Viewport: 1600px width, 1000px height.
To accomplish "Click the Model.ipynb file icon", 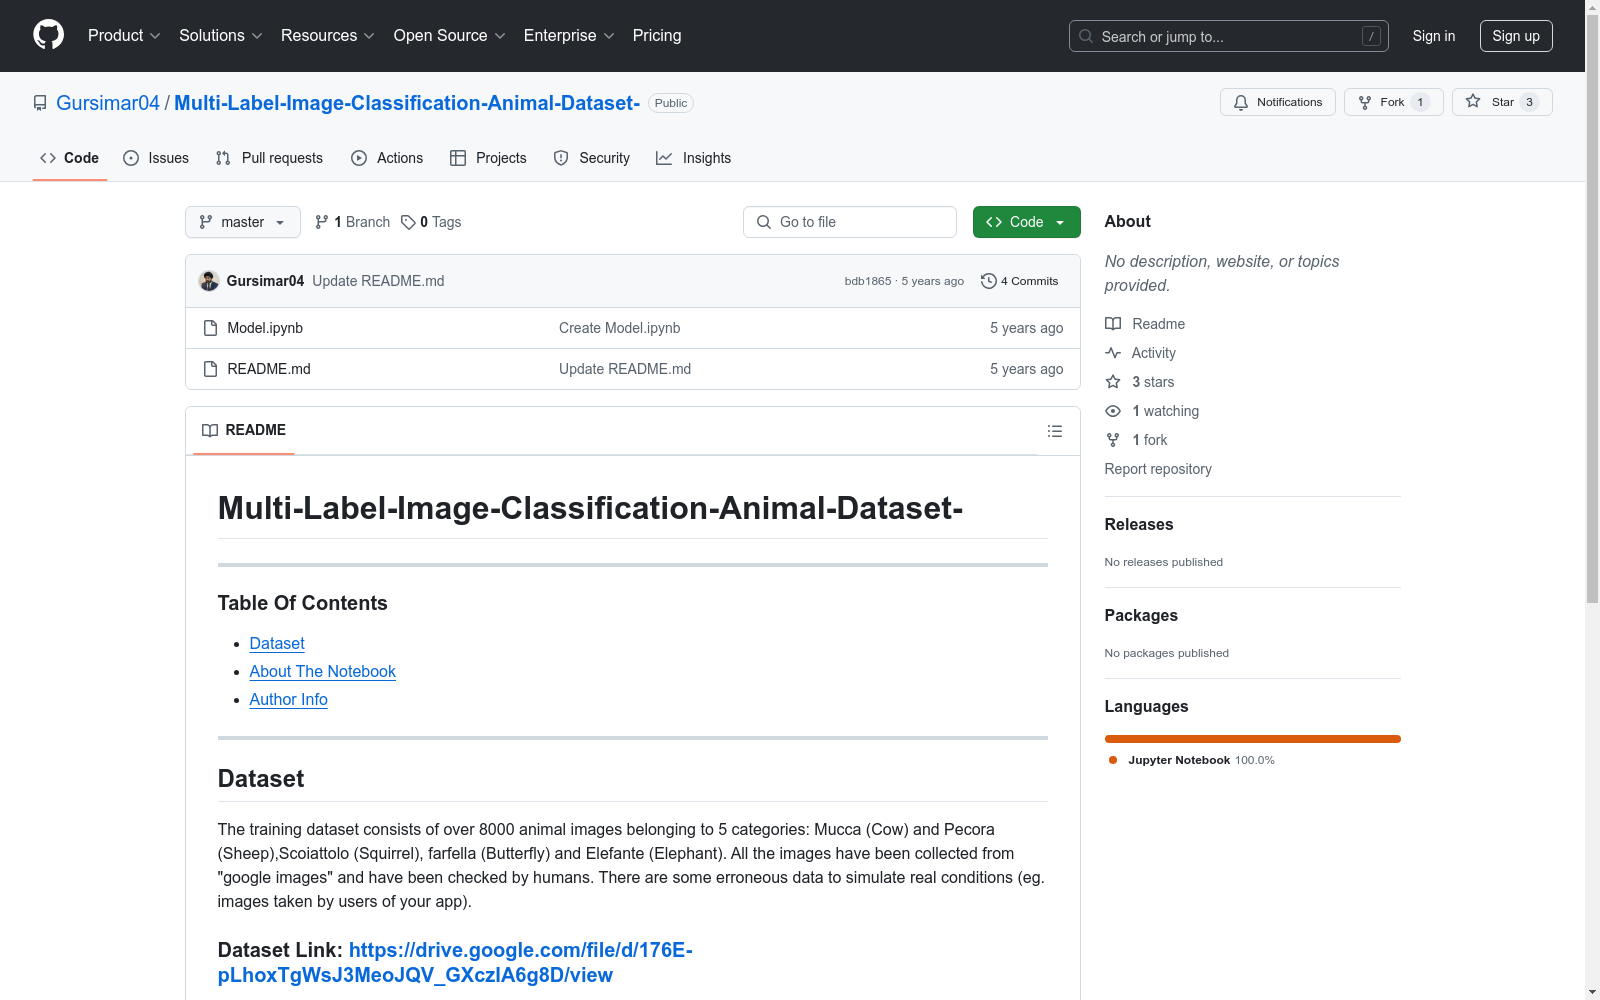I will [210, 328].
